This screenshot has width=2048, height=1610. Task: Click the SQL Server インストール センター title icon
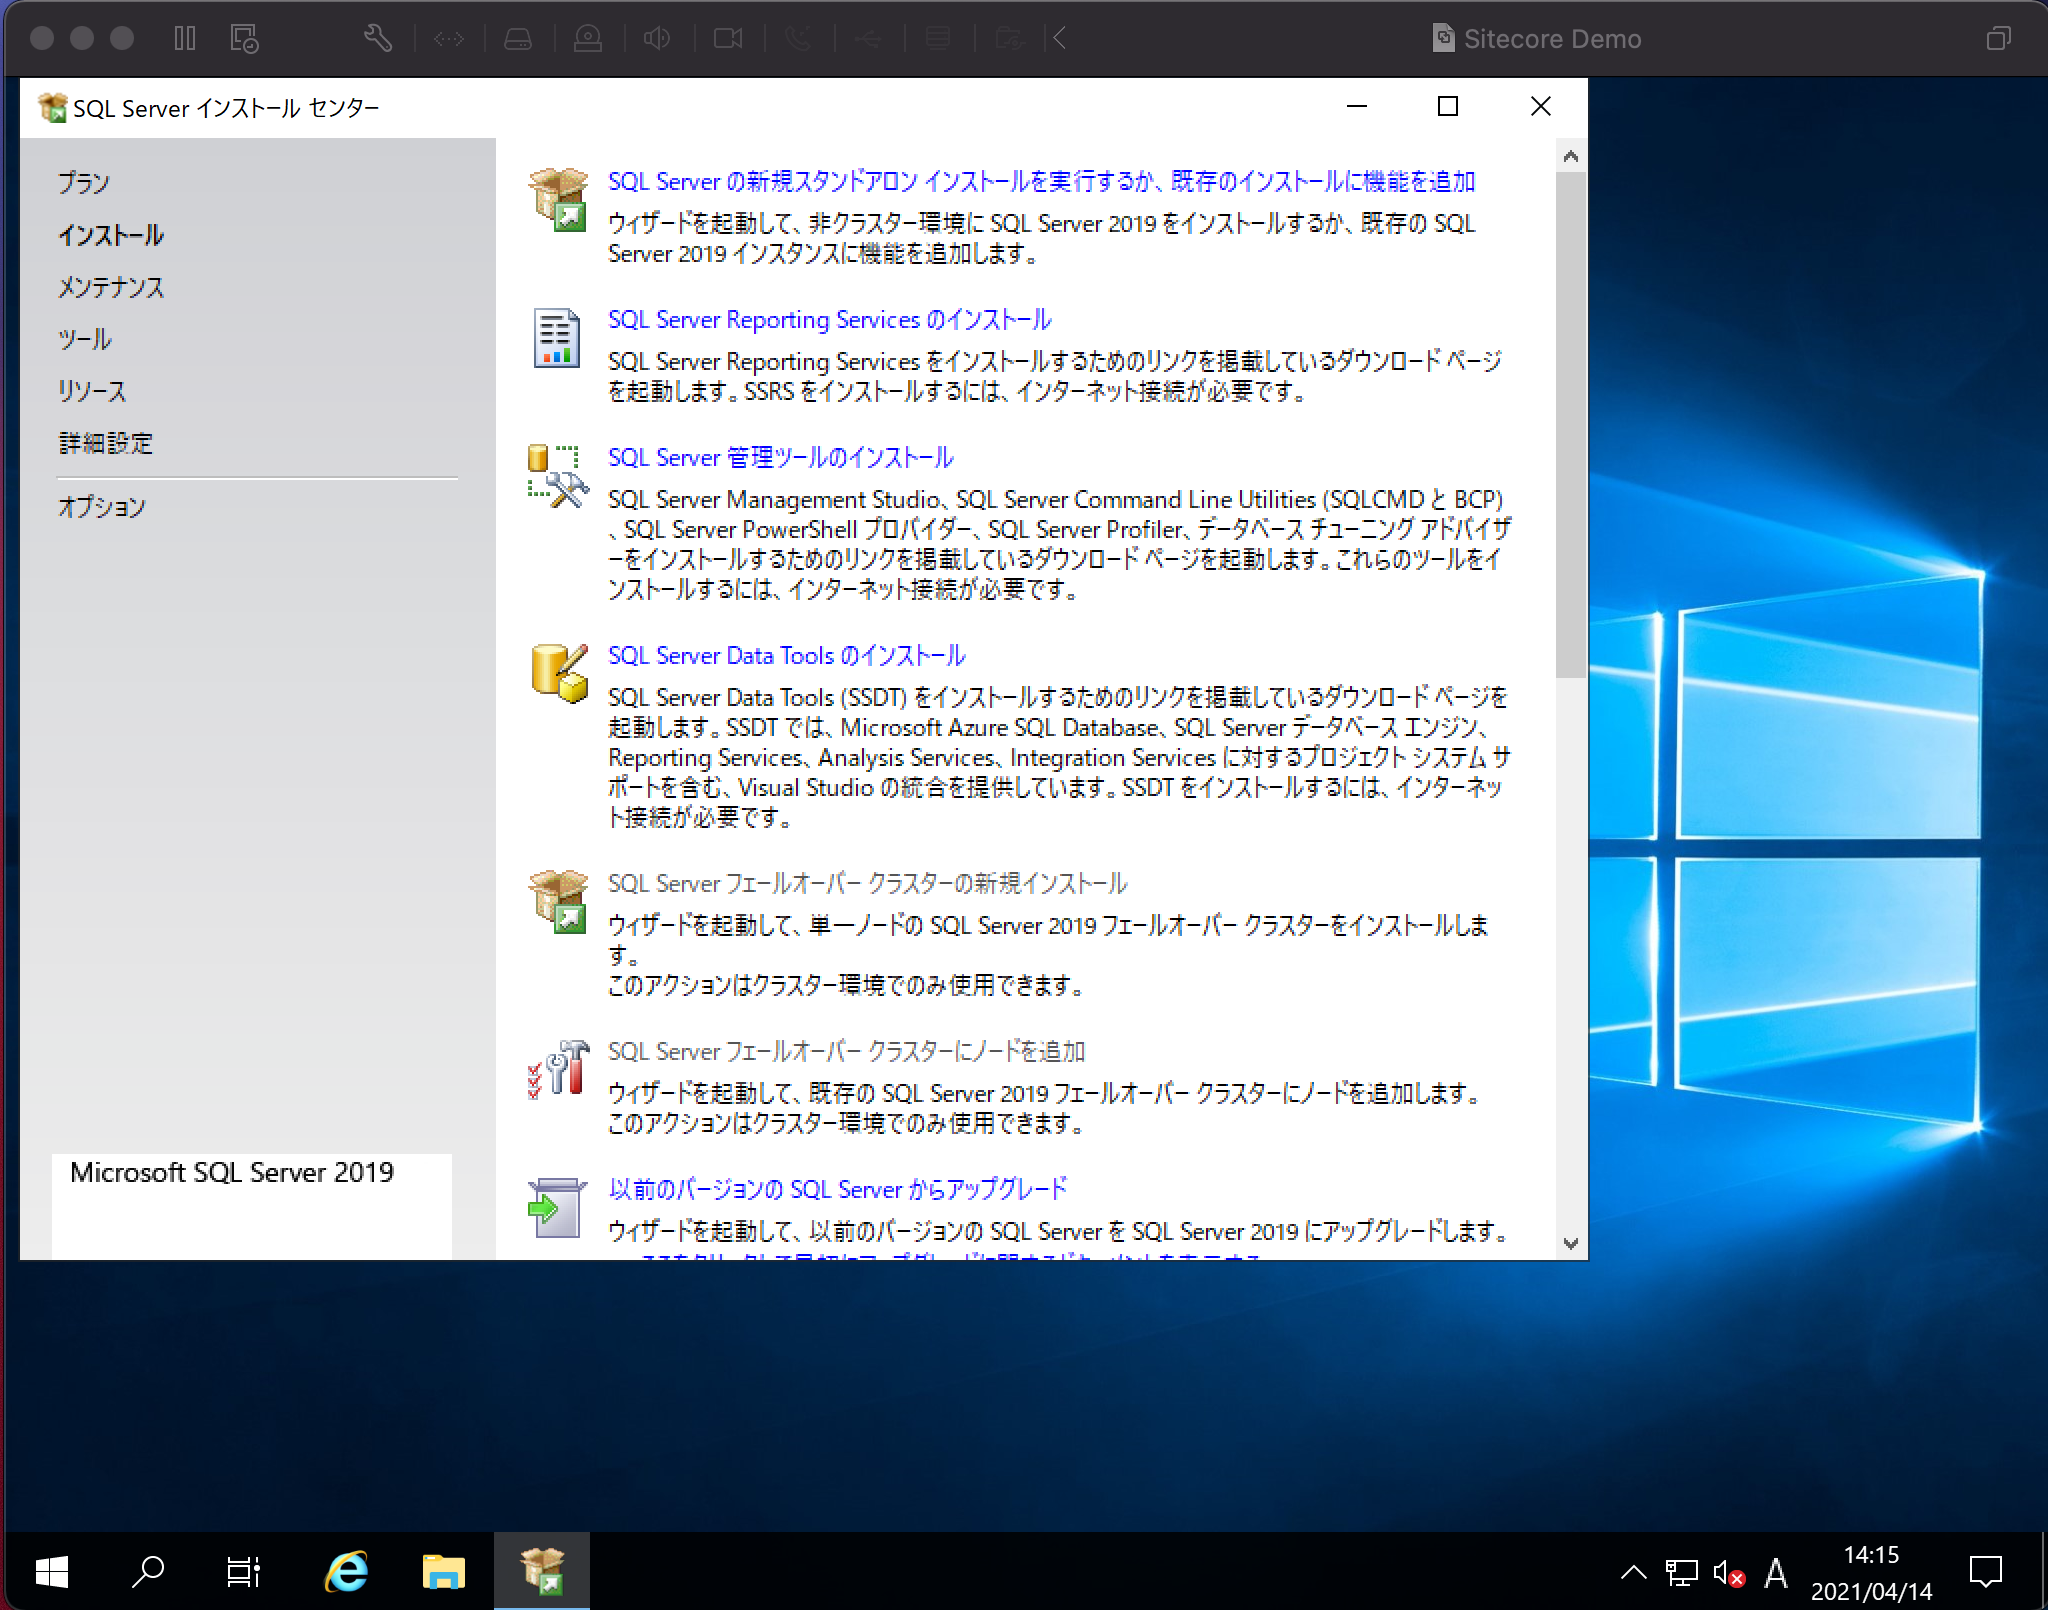[53, 107]
